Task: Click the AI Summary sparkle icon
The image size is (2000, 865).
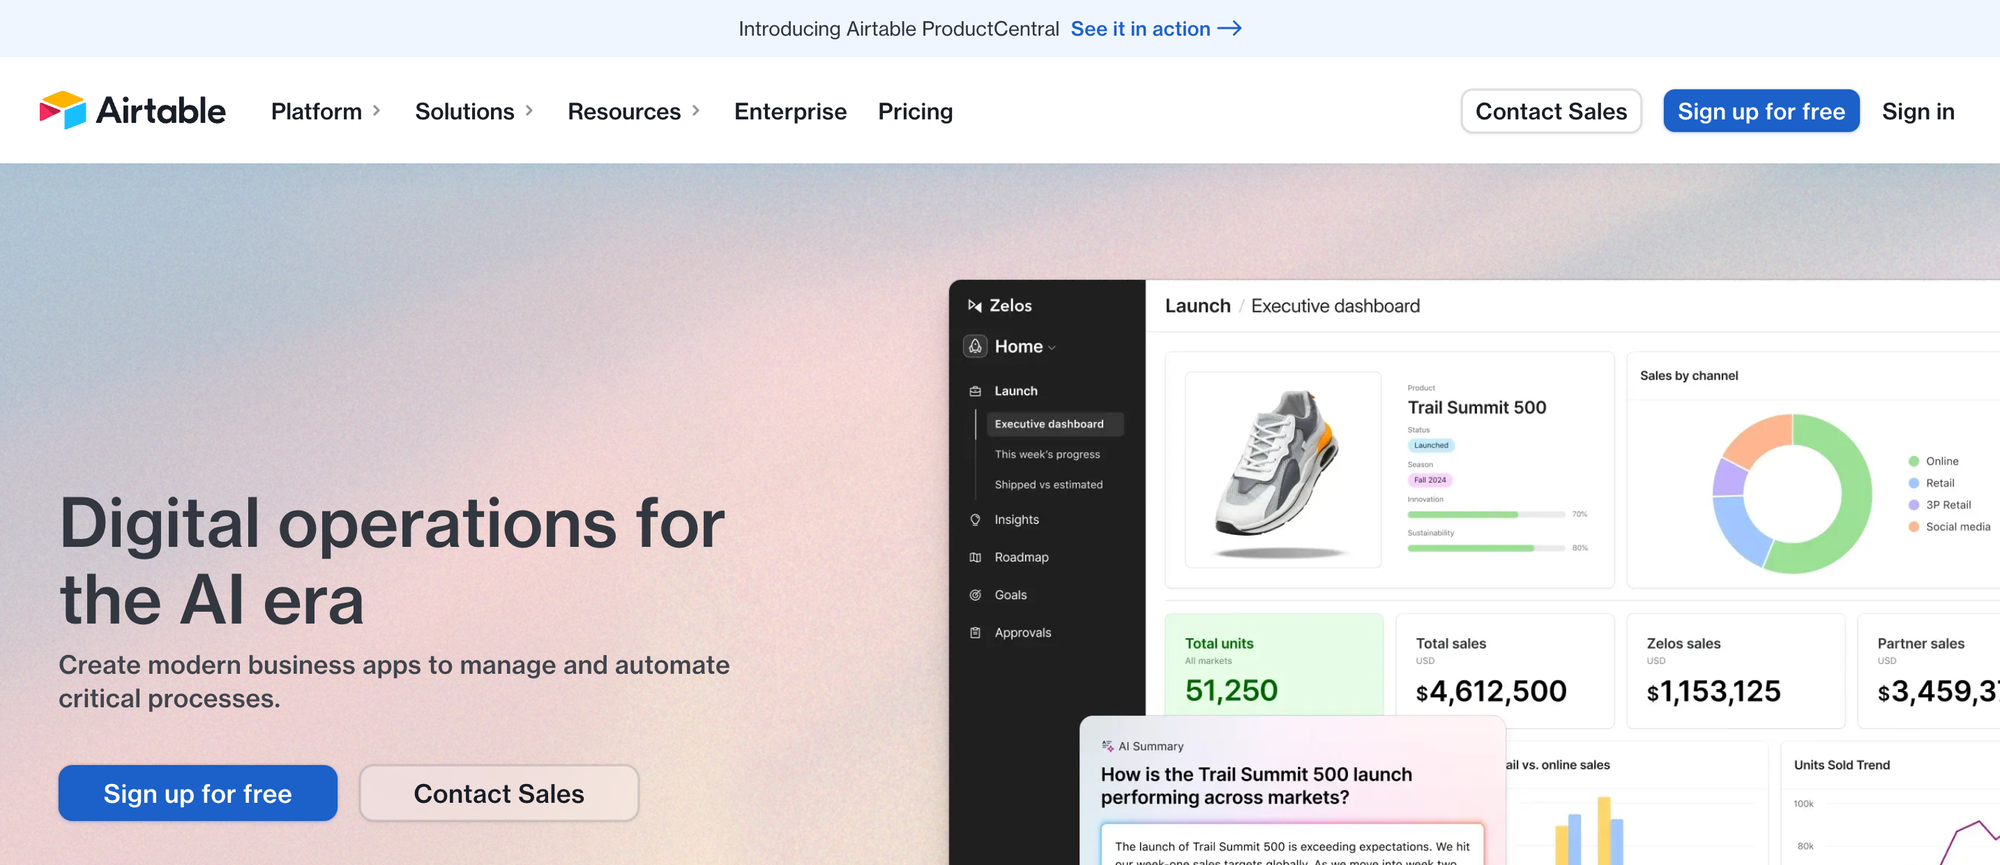Action: 1108,746
